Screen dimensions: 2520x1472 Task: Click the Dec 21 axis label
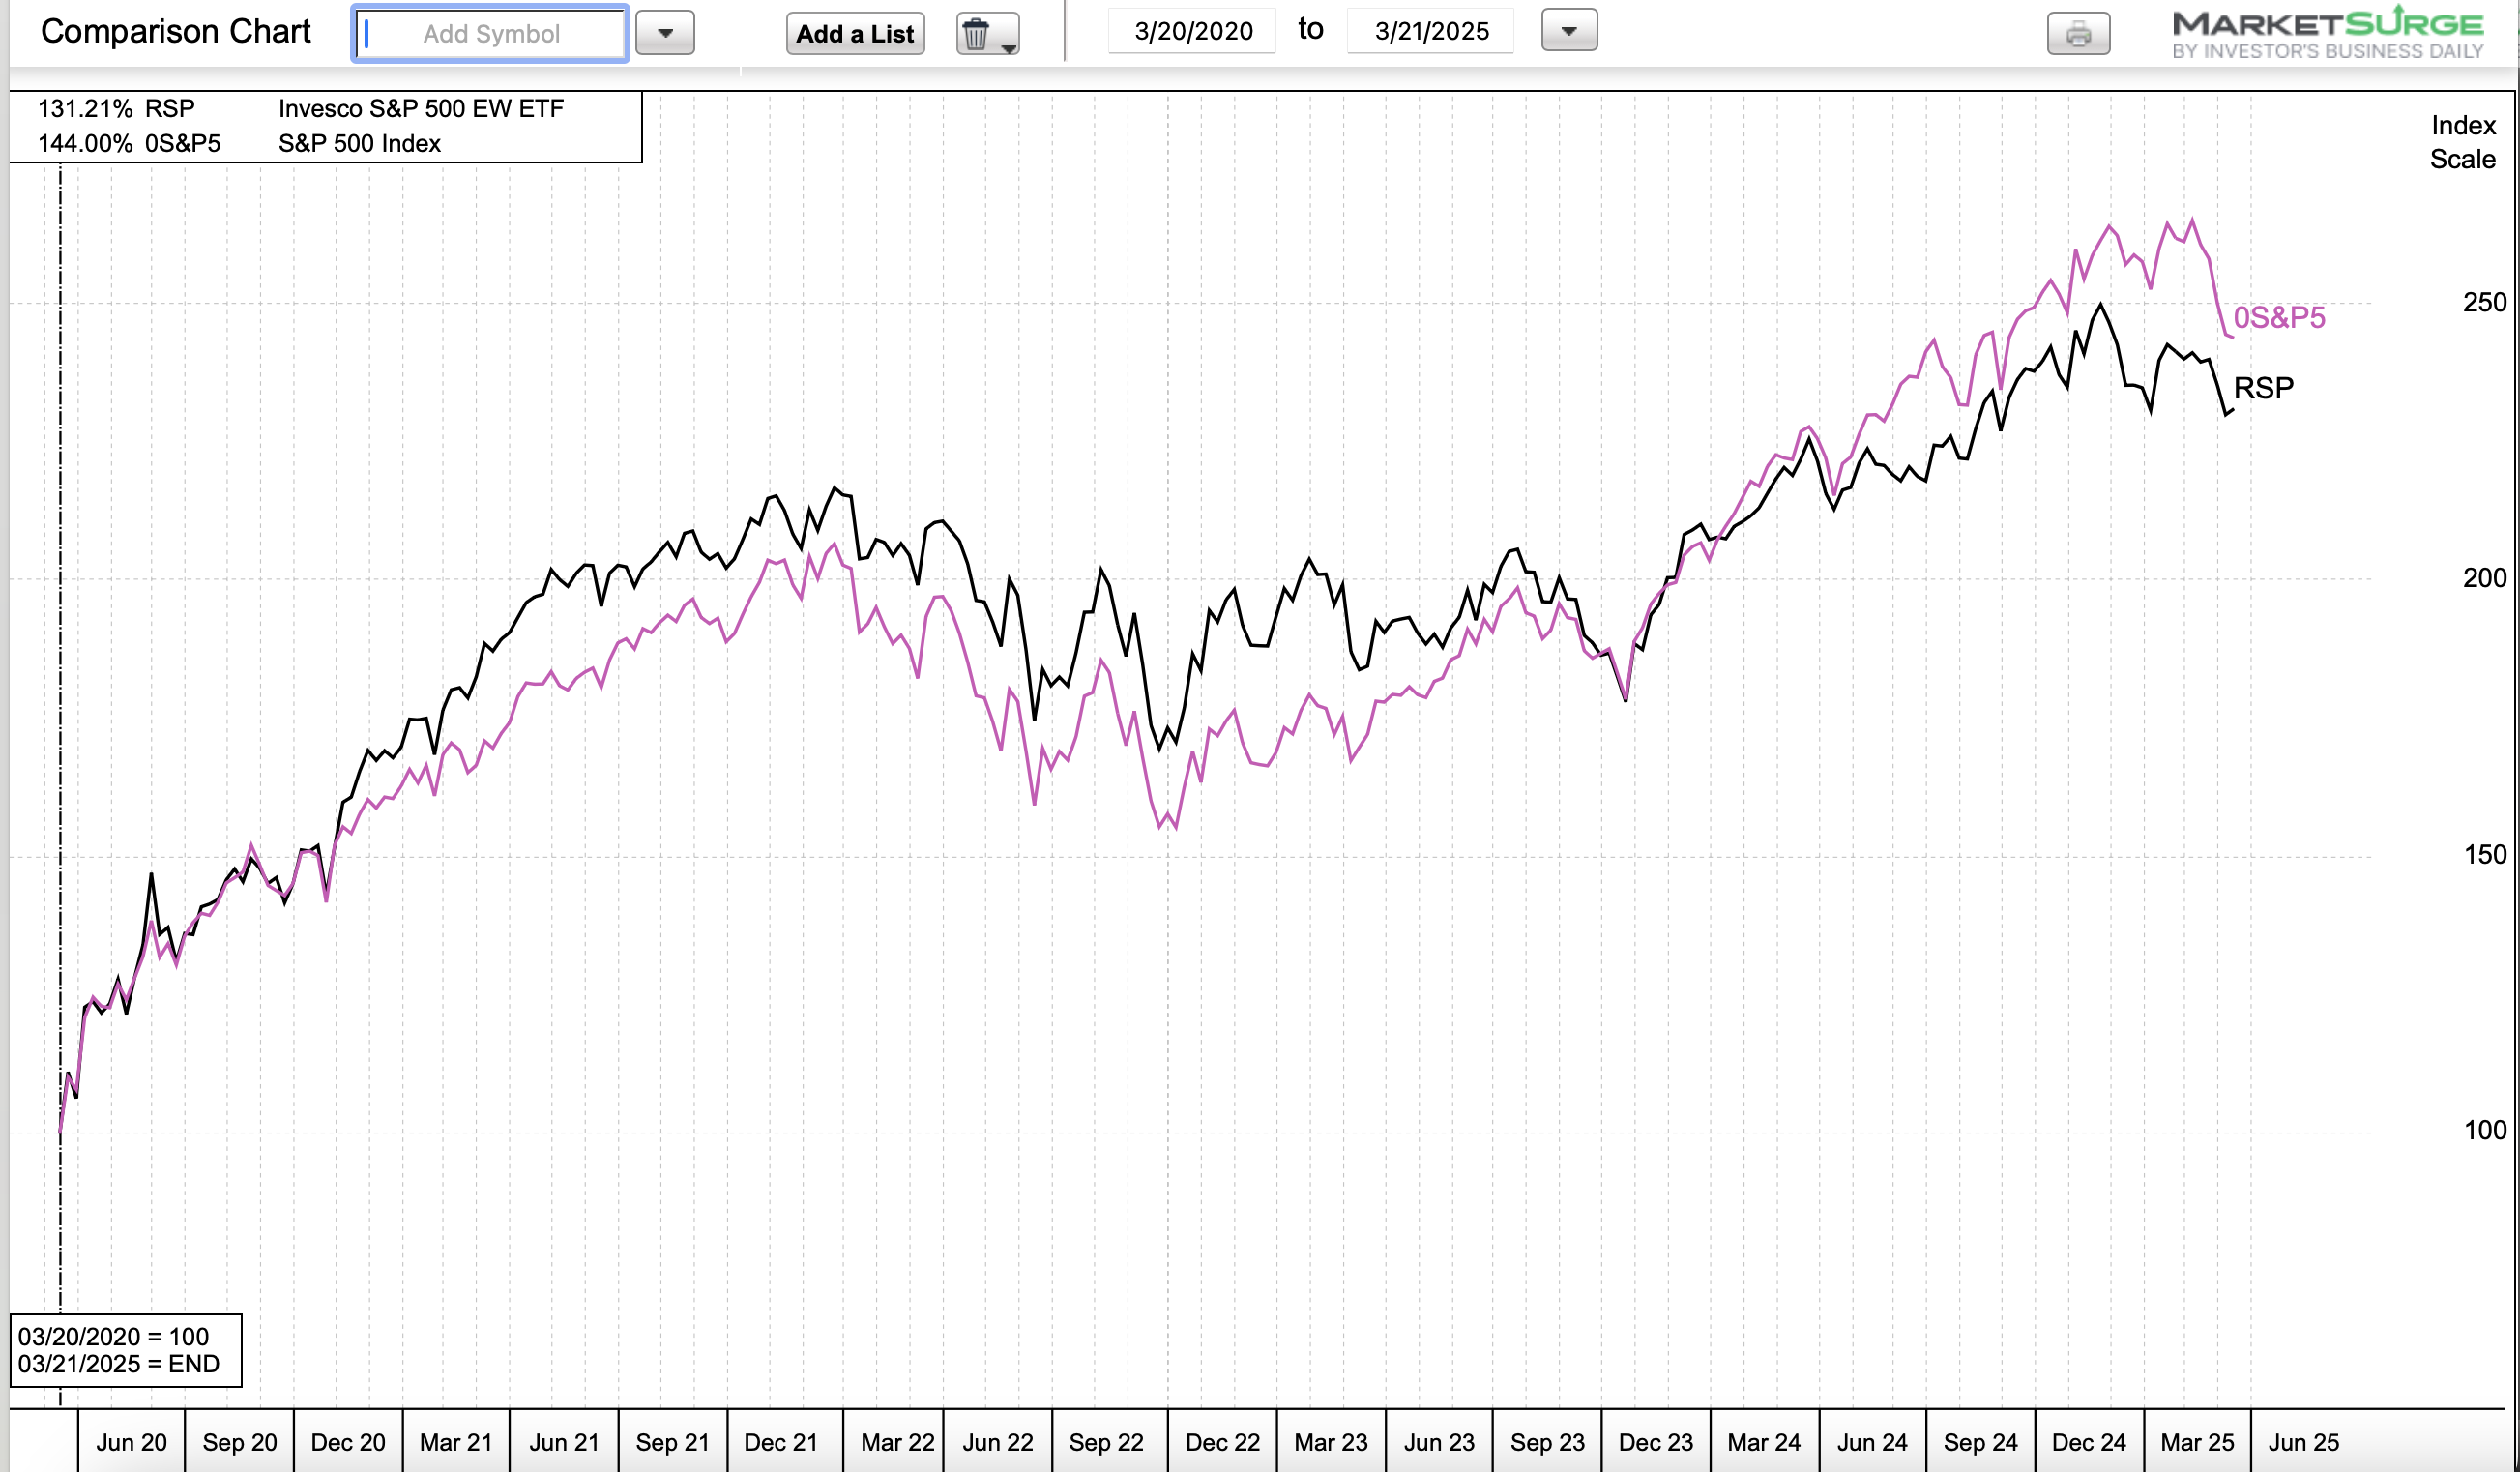tap(781, 1442)
